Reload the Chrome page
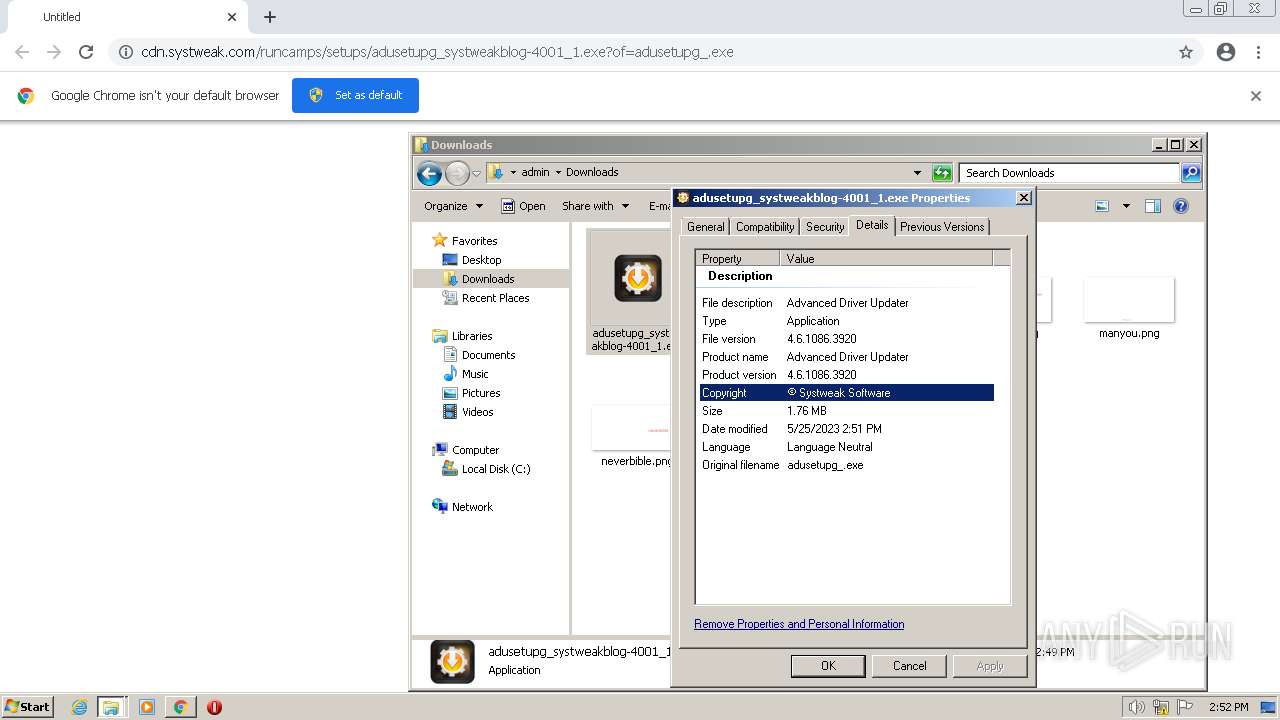The width and height of the screenshot is (1280, 720). coord(86,52)
